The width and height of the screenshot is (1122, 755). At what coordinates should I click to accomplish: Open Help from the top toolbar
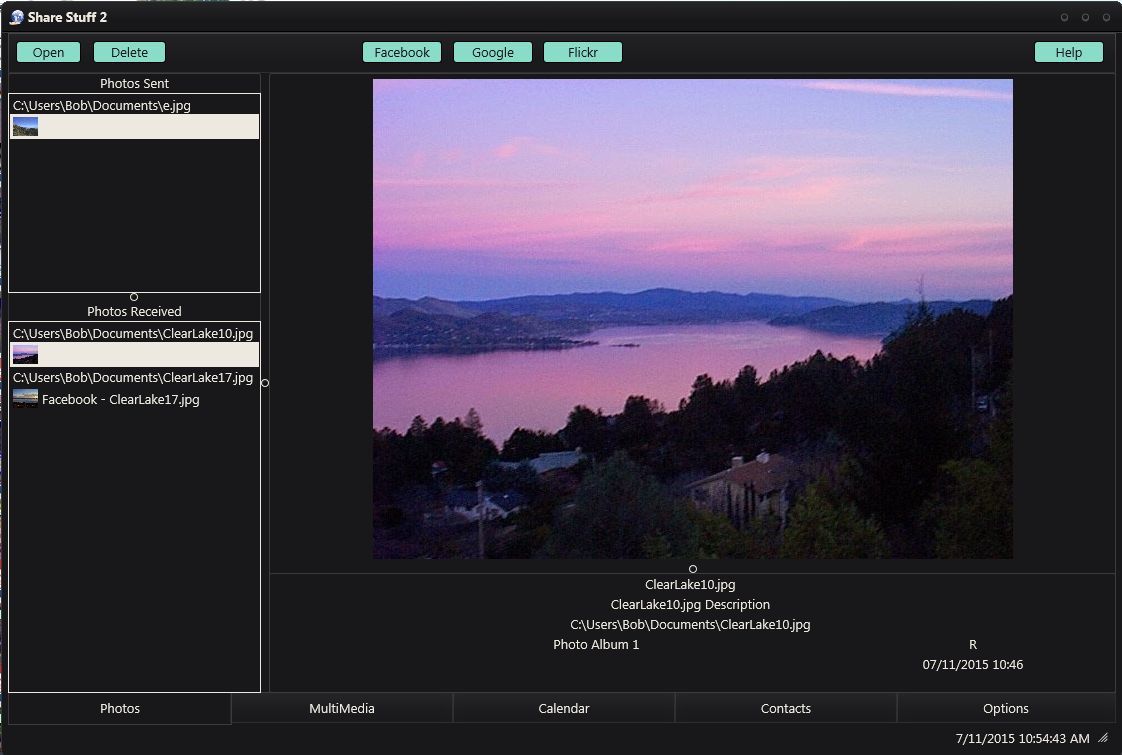(1068, 53)
